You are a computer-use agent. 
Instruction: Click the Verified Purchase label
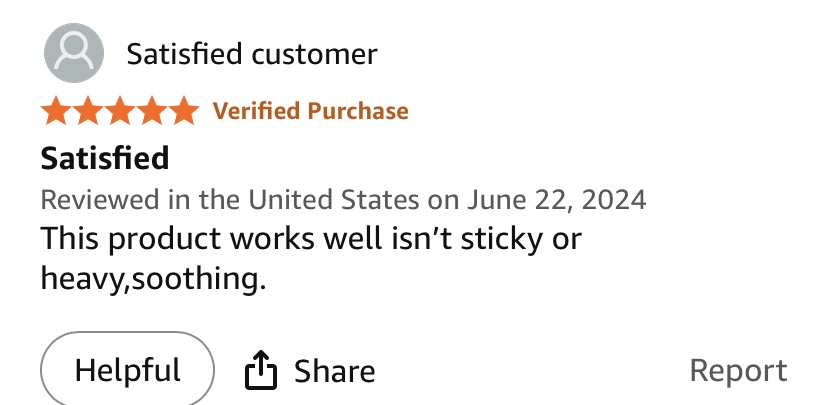click(x=310, y=111)
